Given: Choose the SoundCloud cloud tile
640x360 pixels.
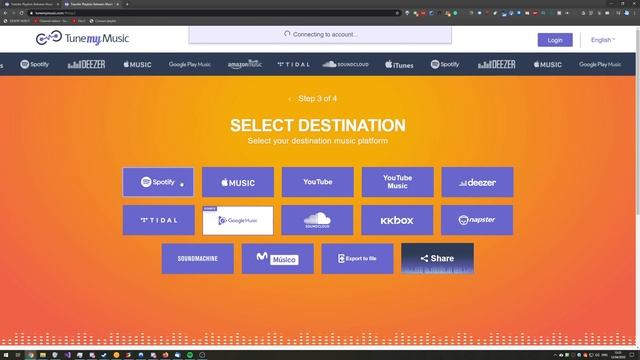Looking at the screenshot, I should [318, 220].
